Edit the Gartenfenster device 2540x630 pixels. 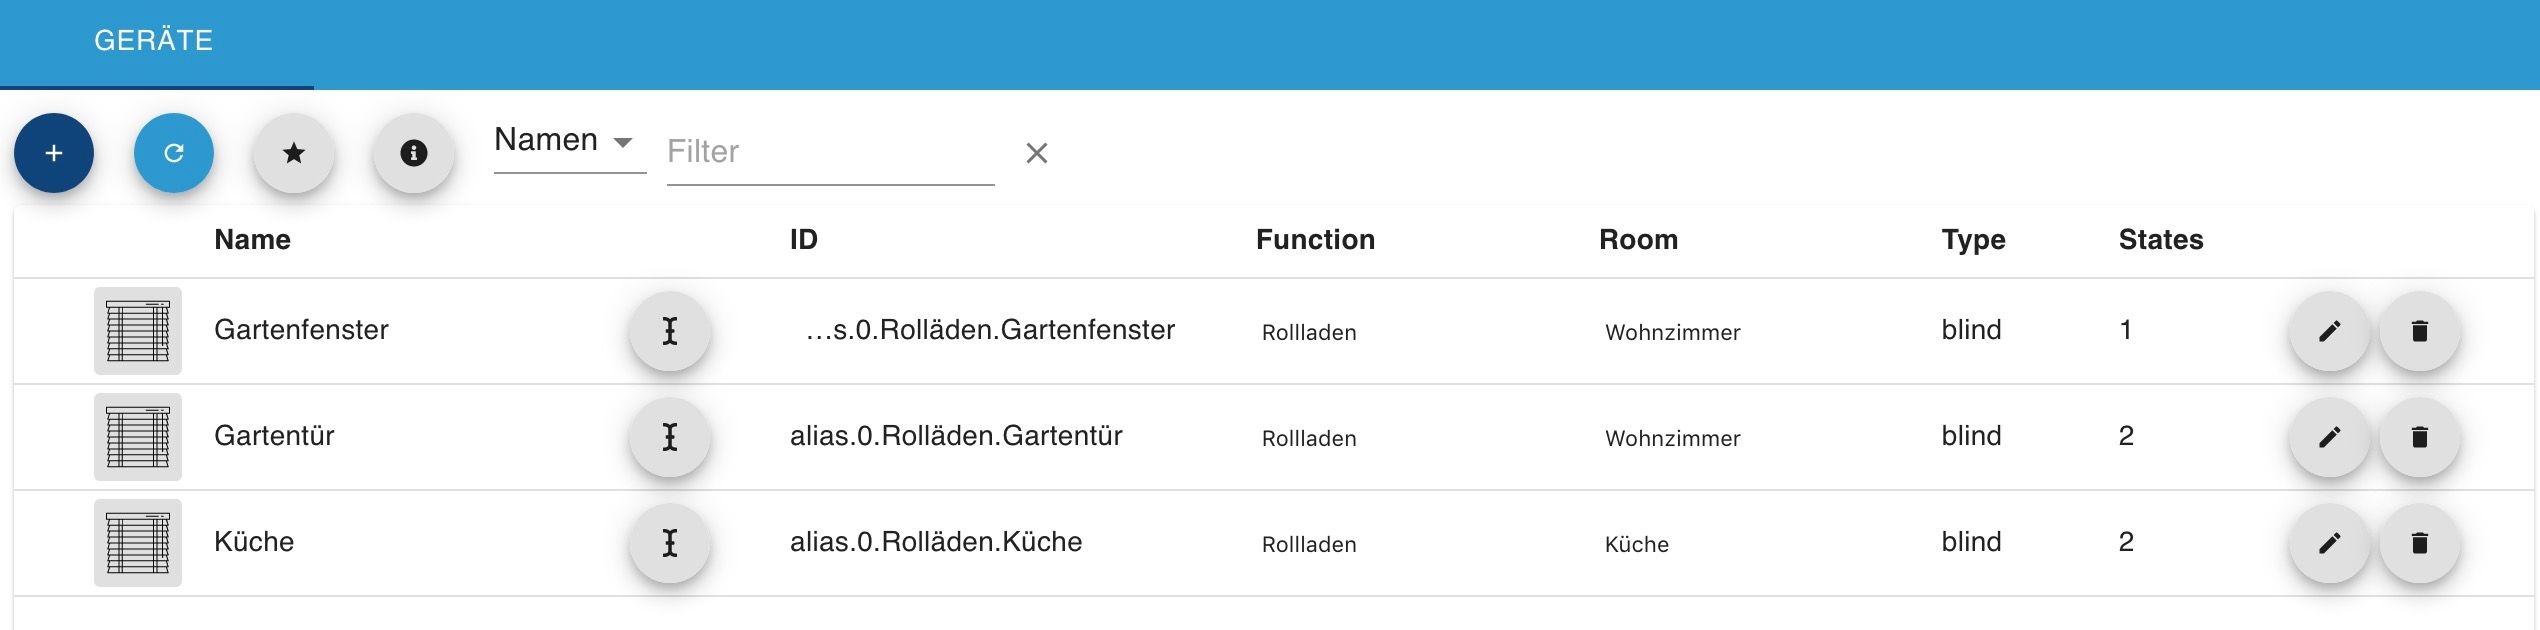pos(2329,331)
